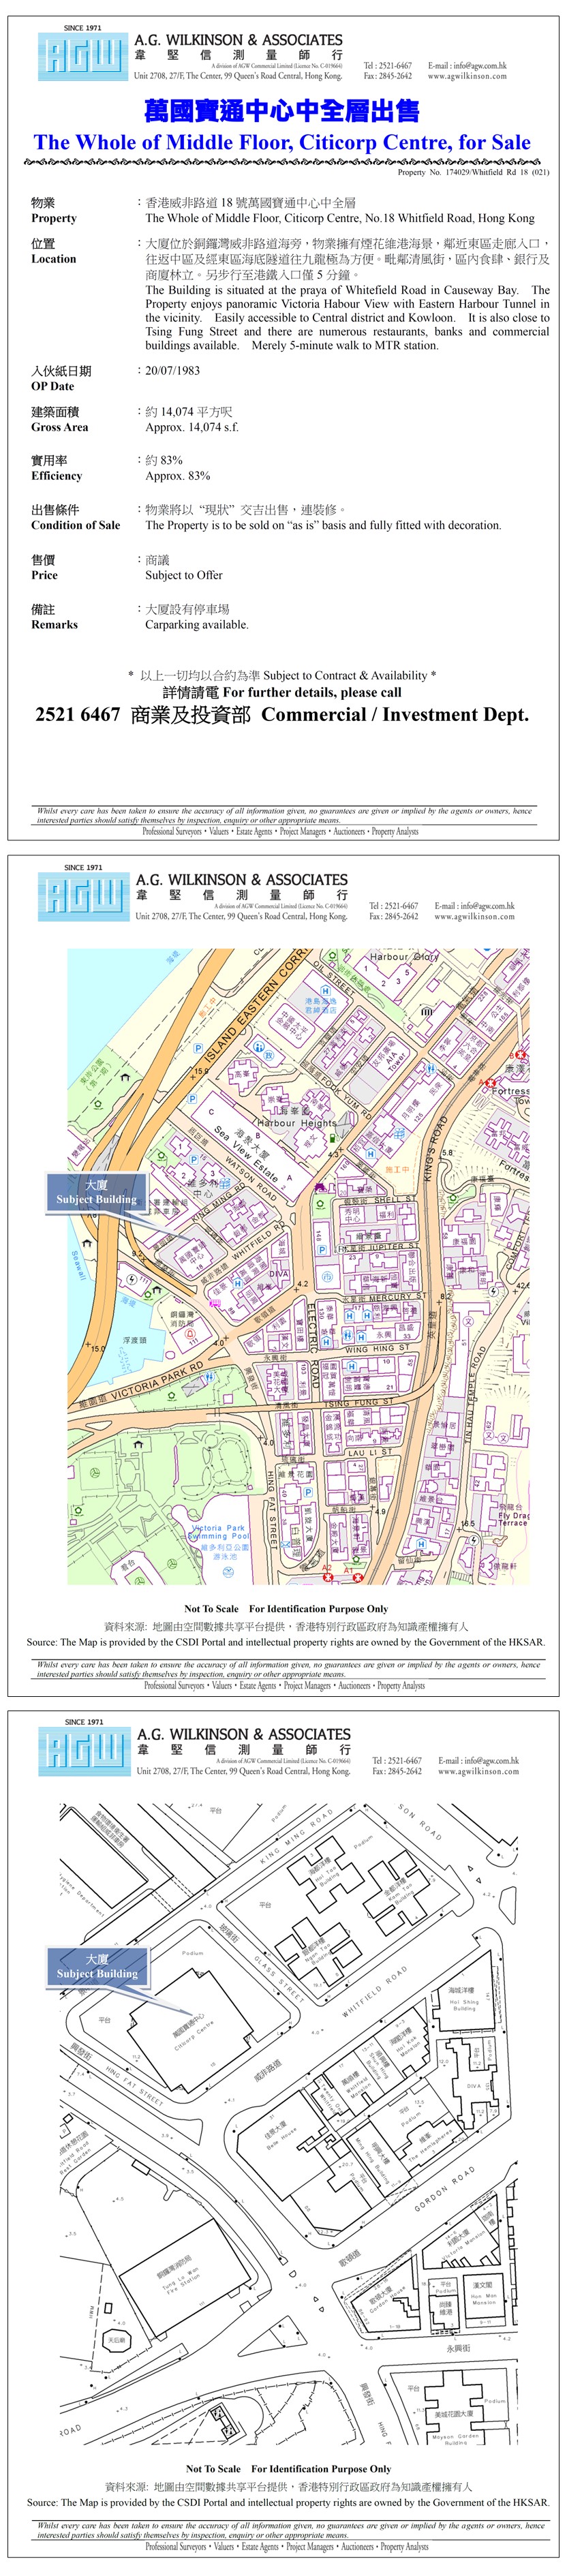Click the large 2521 6467 phone number
This screenshot has width=567, height=2576.
point(77,714)
